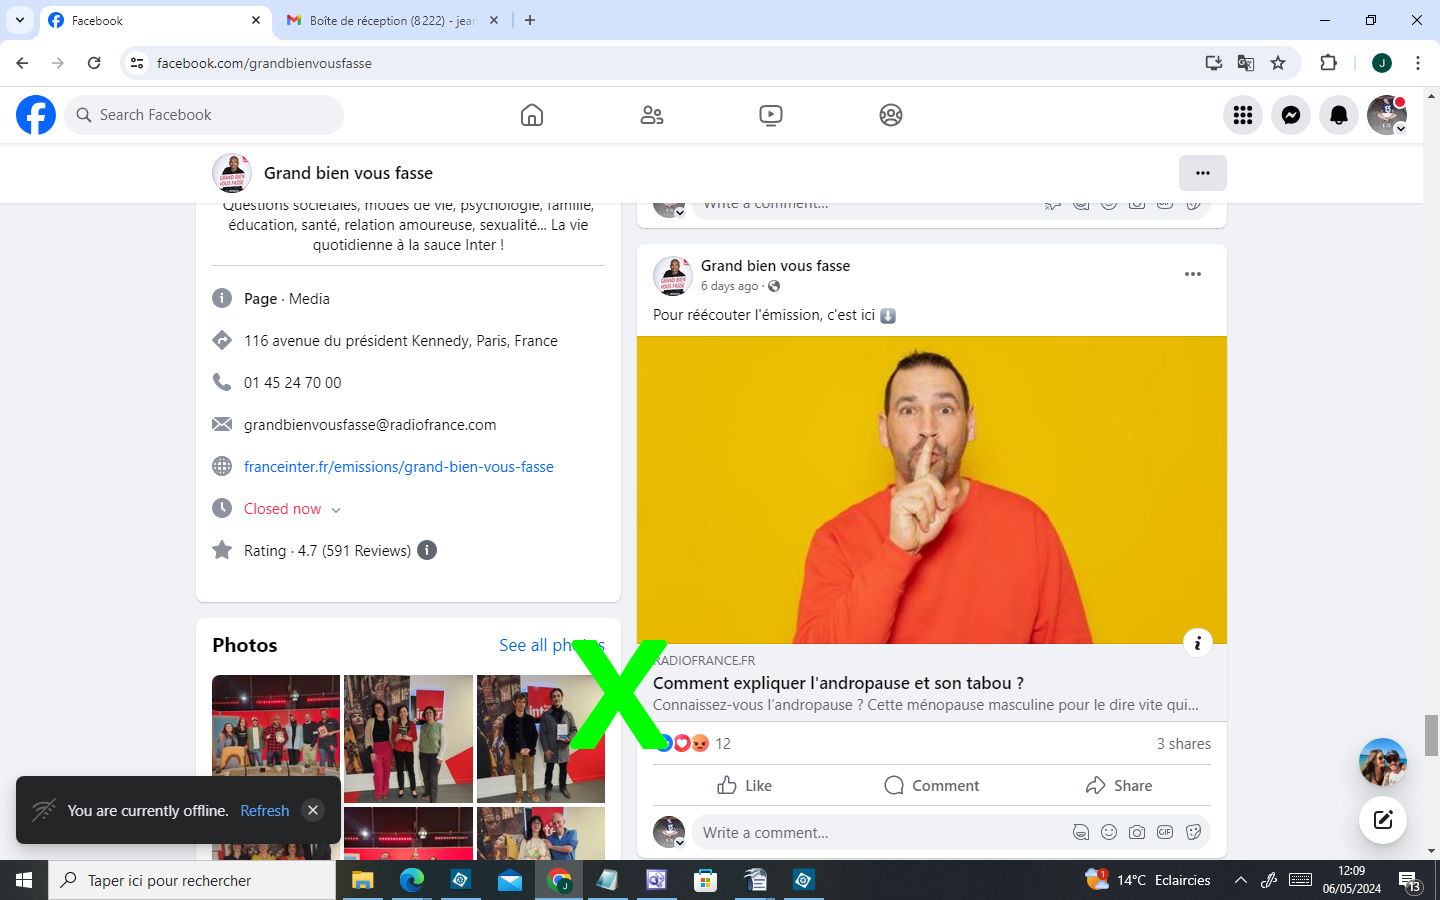1440x900 pixels.
Task: Open the Chrome three-dot menu
Action: coord(1418,63)
